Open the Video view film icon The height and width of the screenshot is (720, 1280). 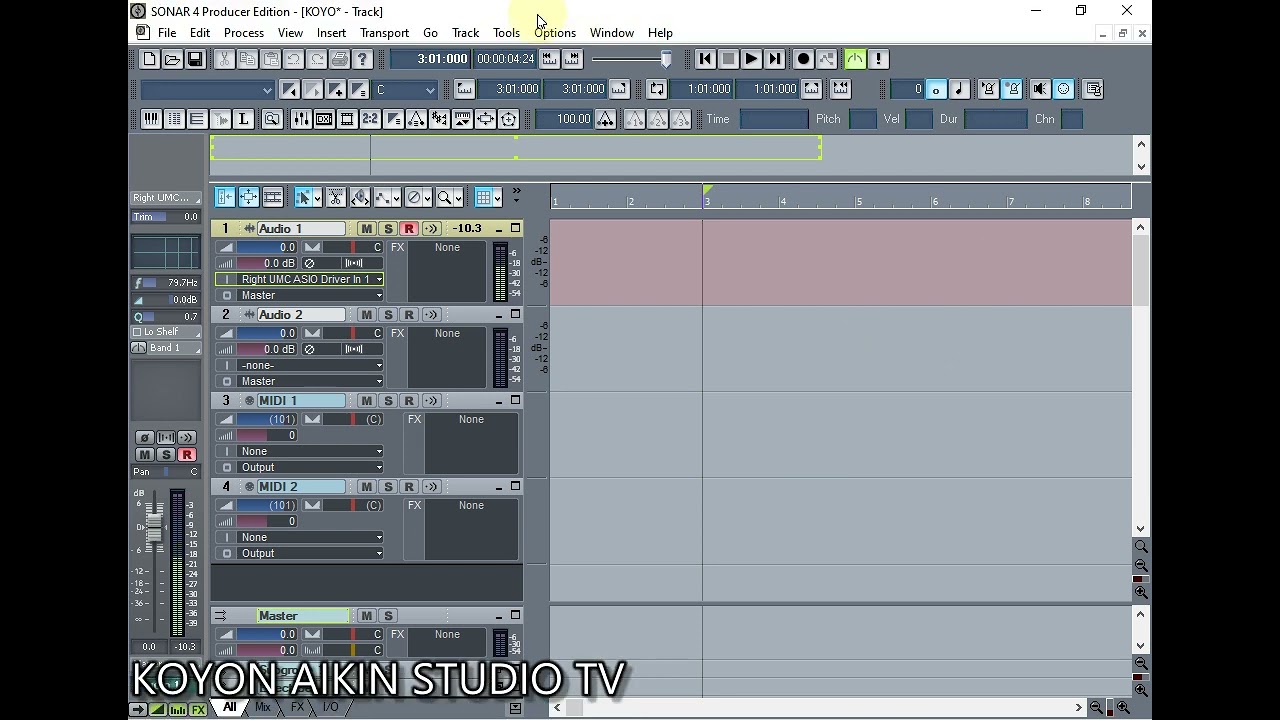pyautogui.click(x=347, y=119)
